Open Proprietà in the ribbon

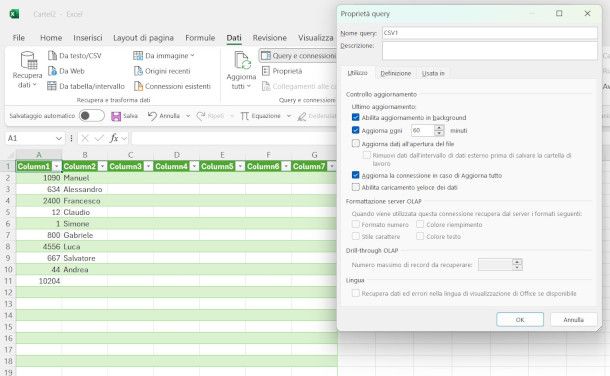(282, 71)
